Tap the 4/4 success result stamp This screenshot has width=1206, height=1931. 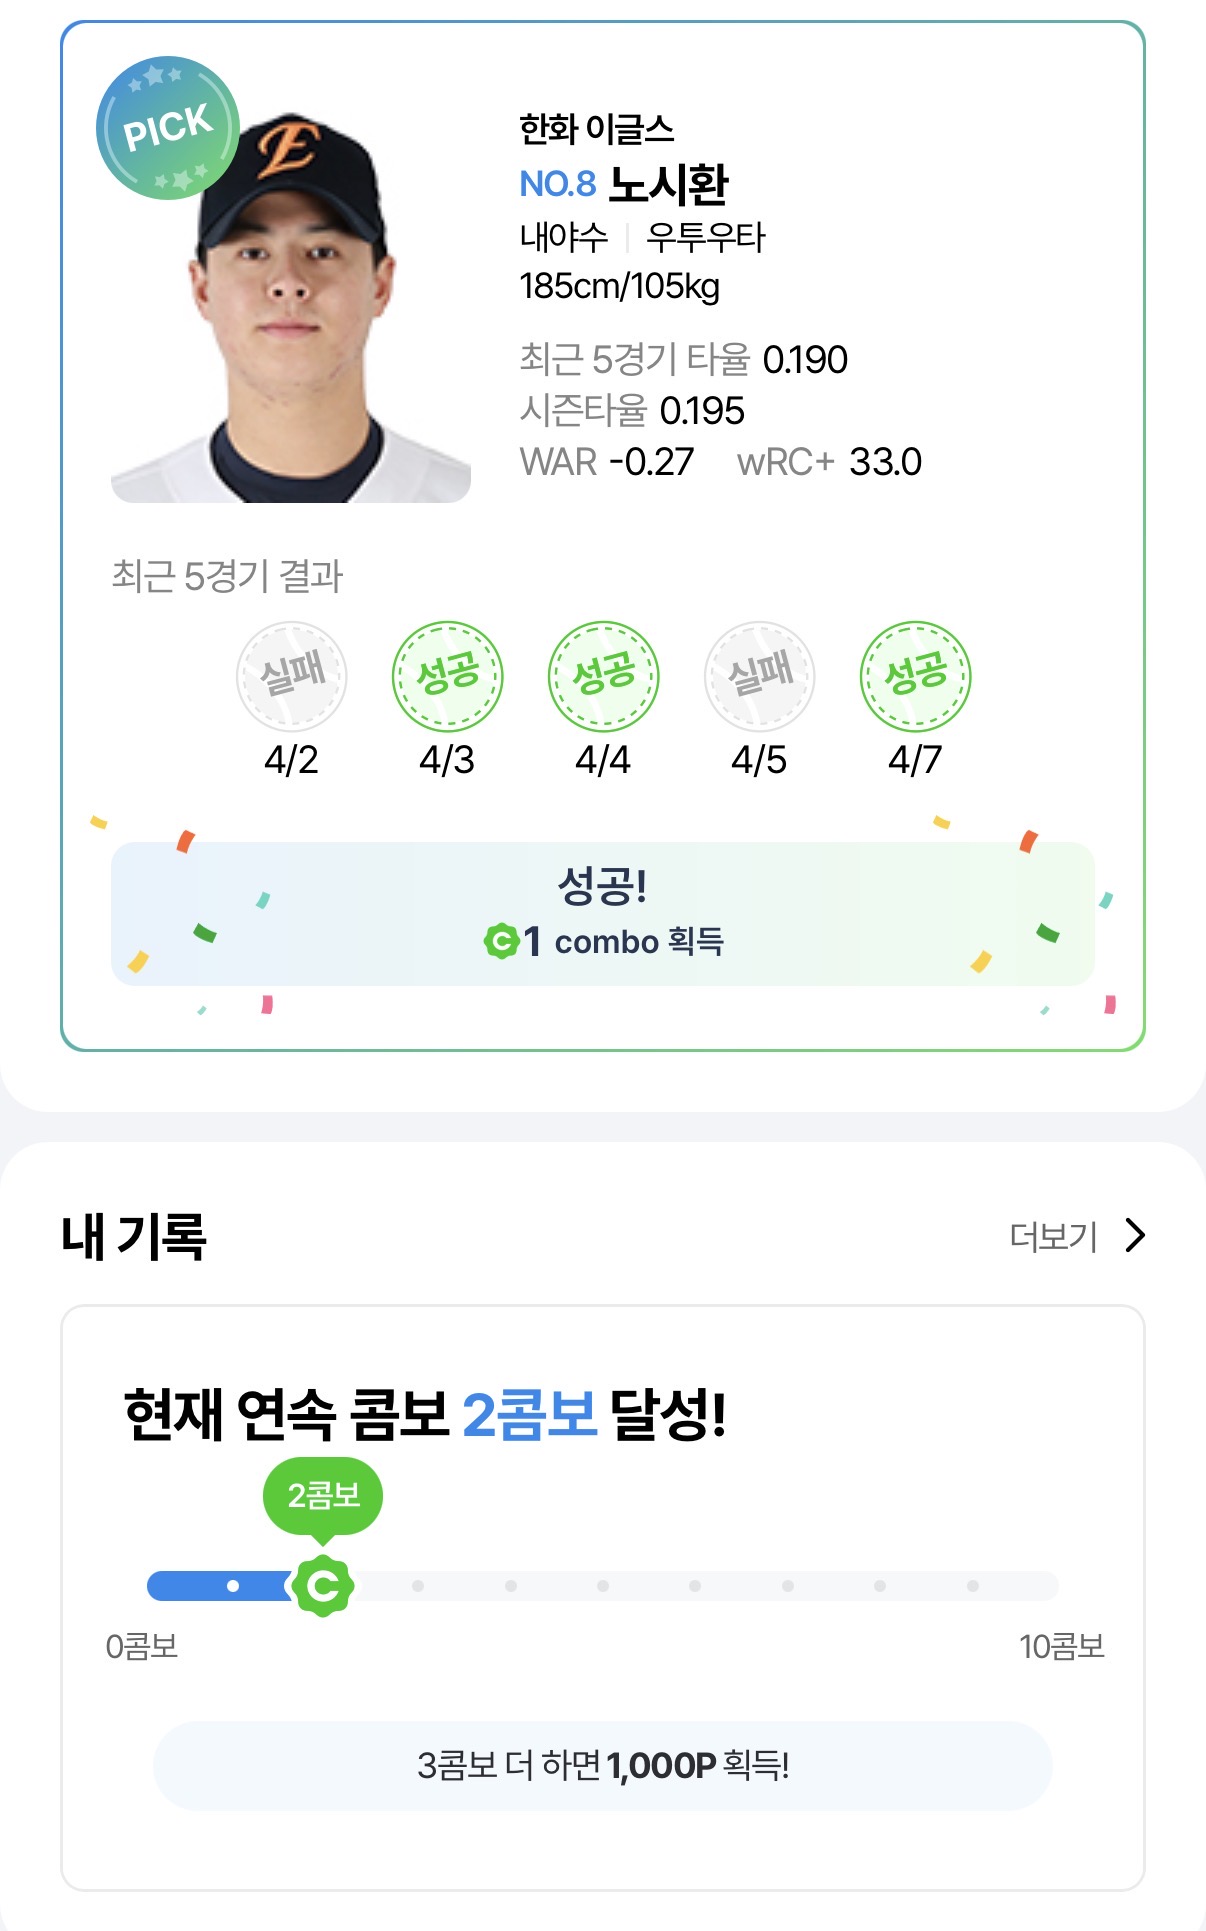[603, 677]
